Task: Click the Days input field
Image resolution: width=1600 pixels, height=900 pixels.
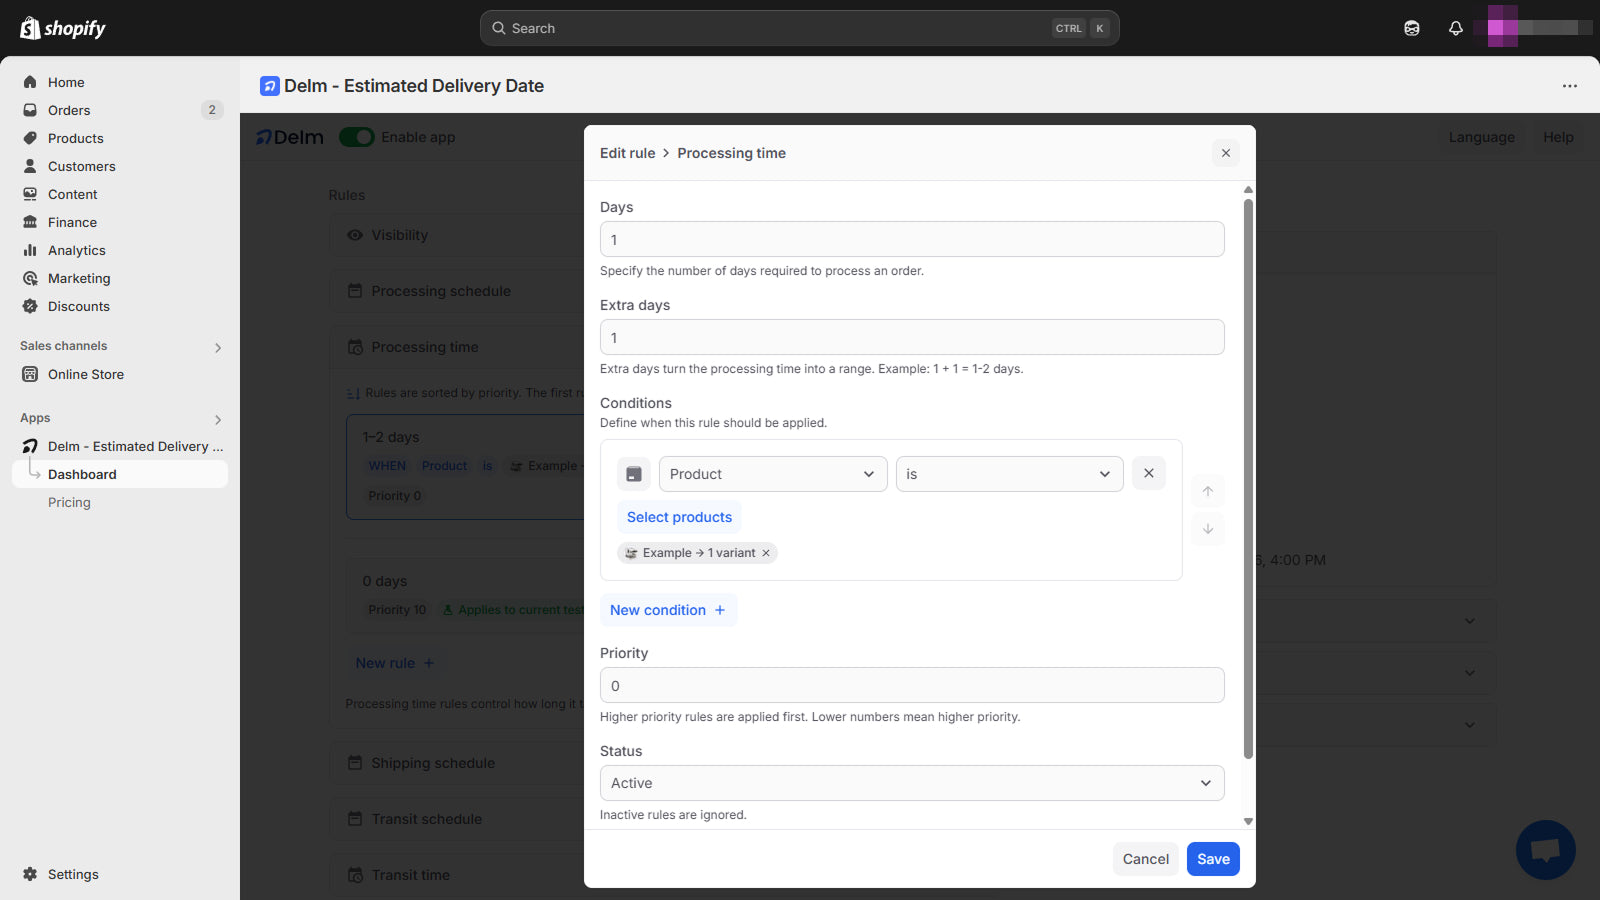Action: pyautogui.click(x=912, y=239)
